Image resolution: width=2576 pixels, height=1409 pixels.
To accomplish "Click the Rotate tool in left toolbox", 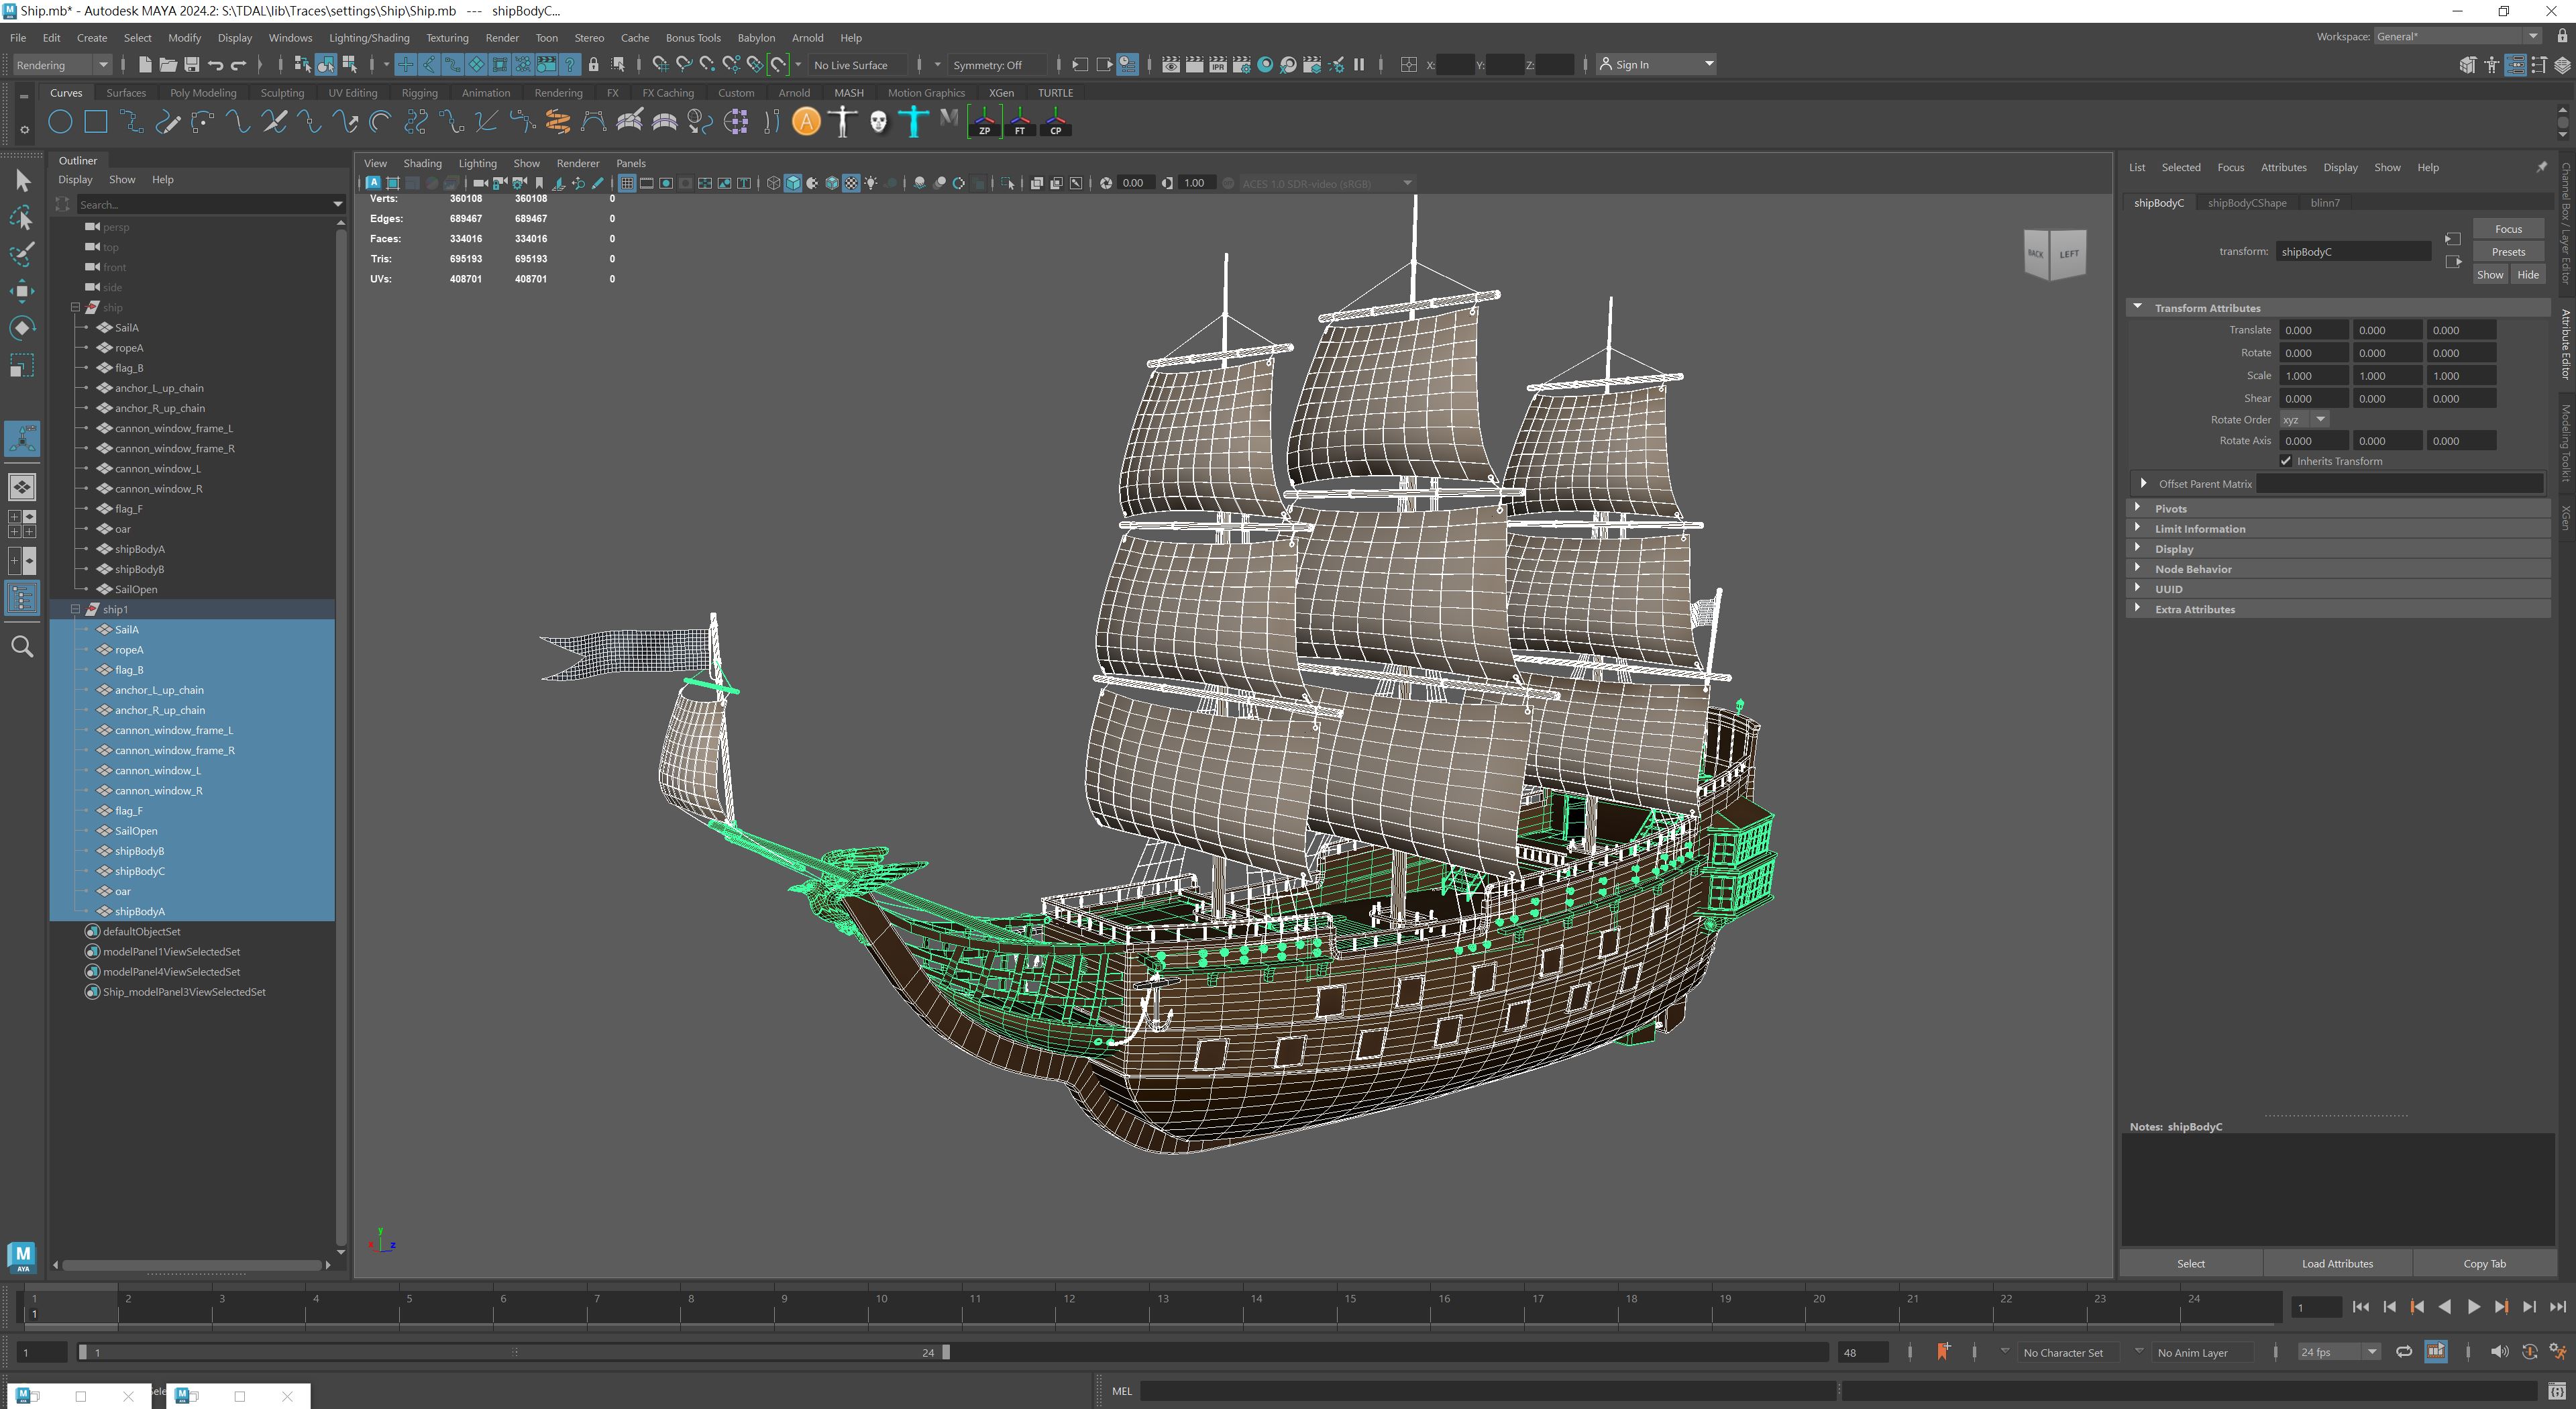I will 22,328.
